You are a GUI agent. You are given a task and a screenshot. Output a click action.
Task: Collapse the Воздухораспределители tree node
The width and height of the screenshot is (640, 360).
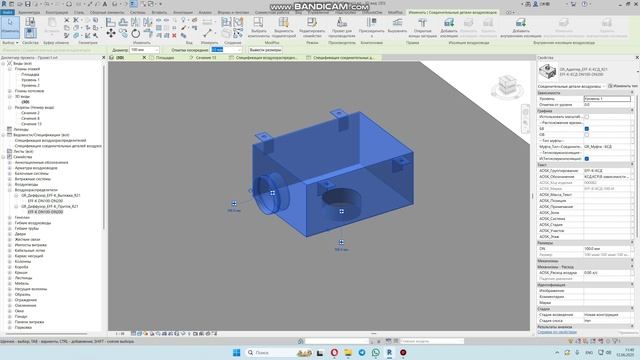[x=10, y=190]
